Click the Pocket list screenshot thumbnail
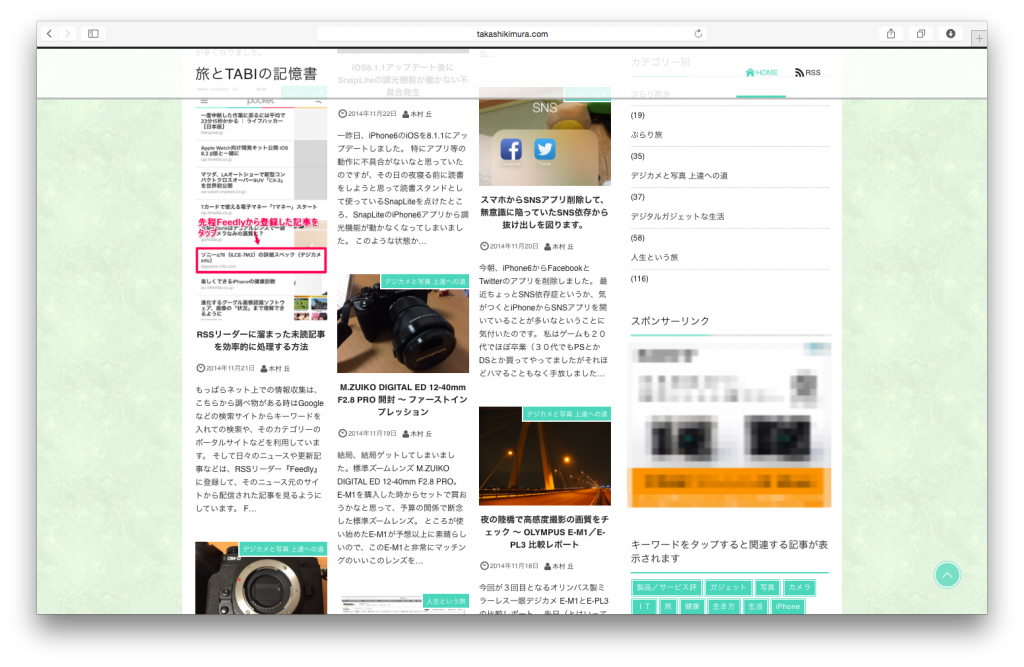Viewport: 1024px width, 667px height. pos(261,208)
